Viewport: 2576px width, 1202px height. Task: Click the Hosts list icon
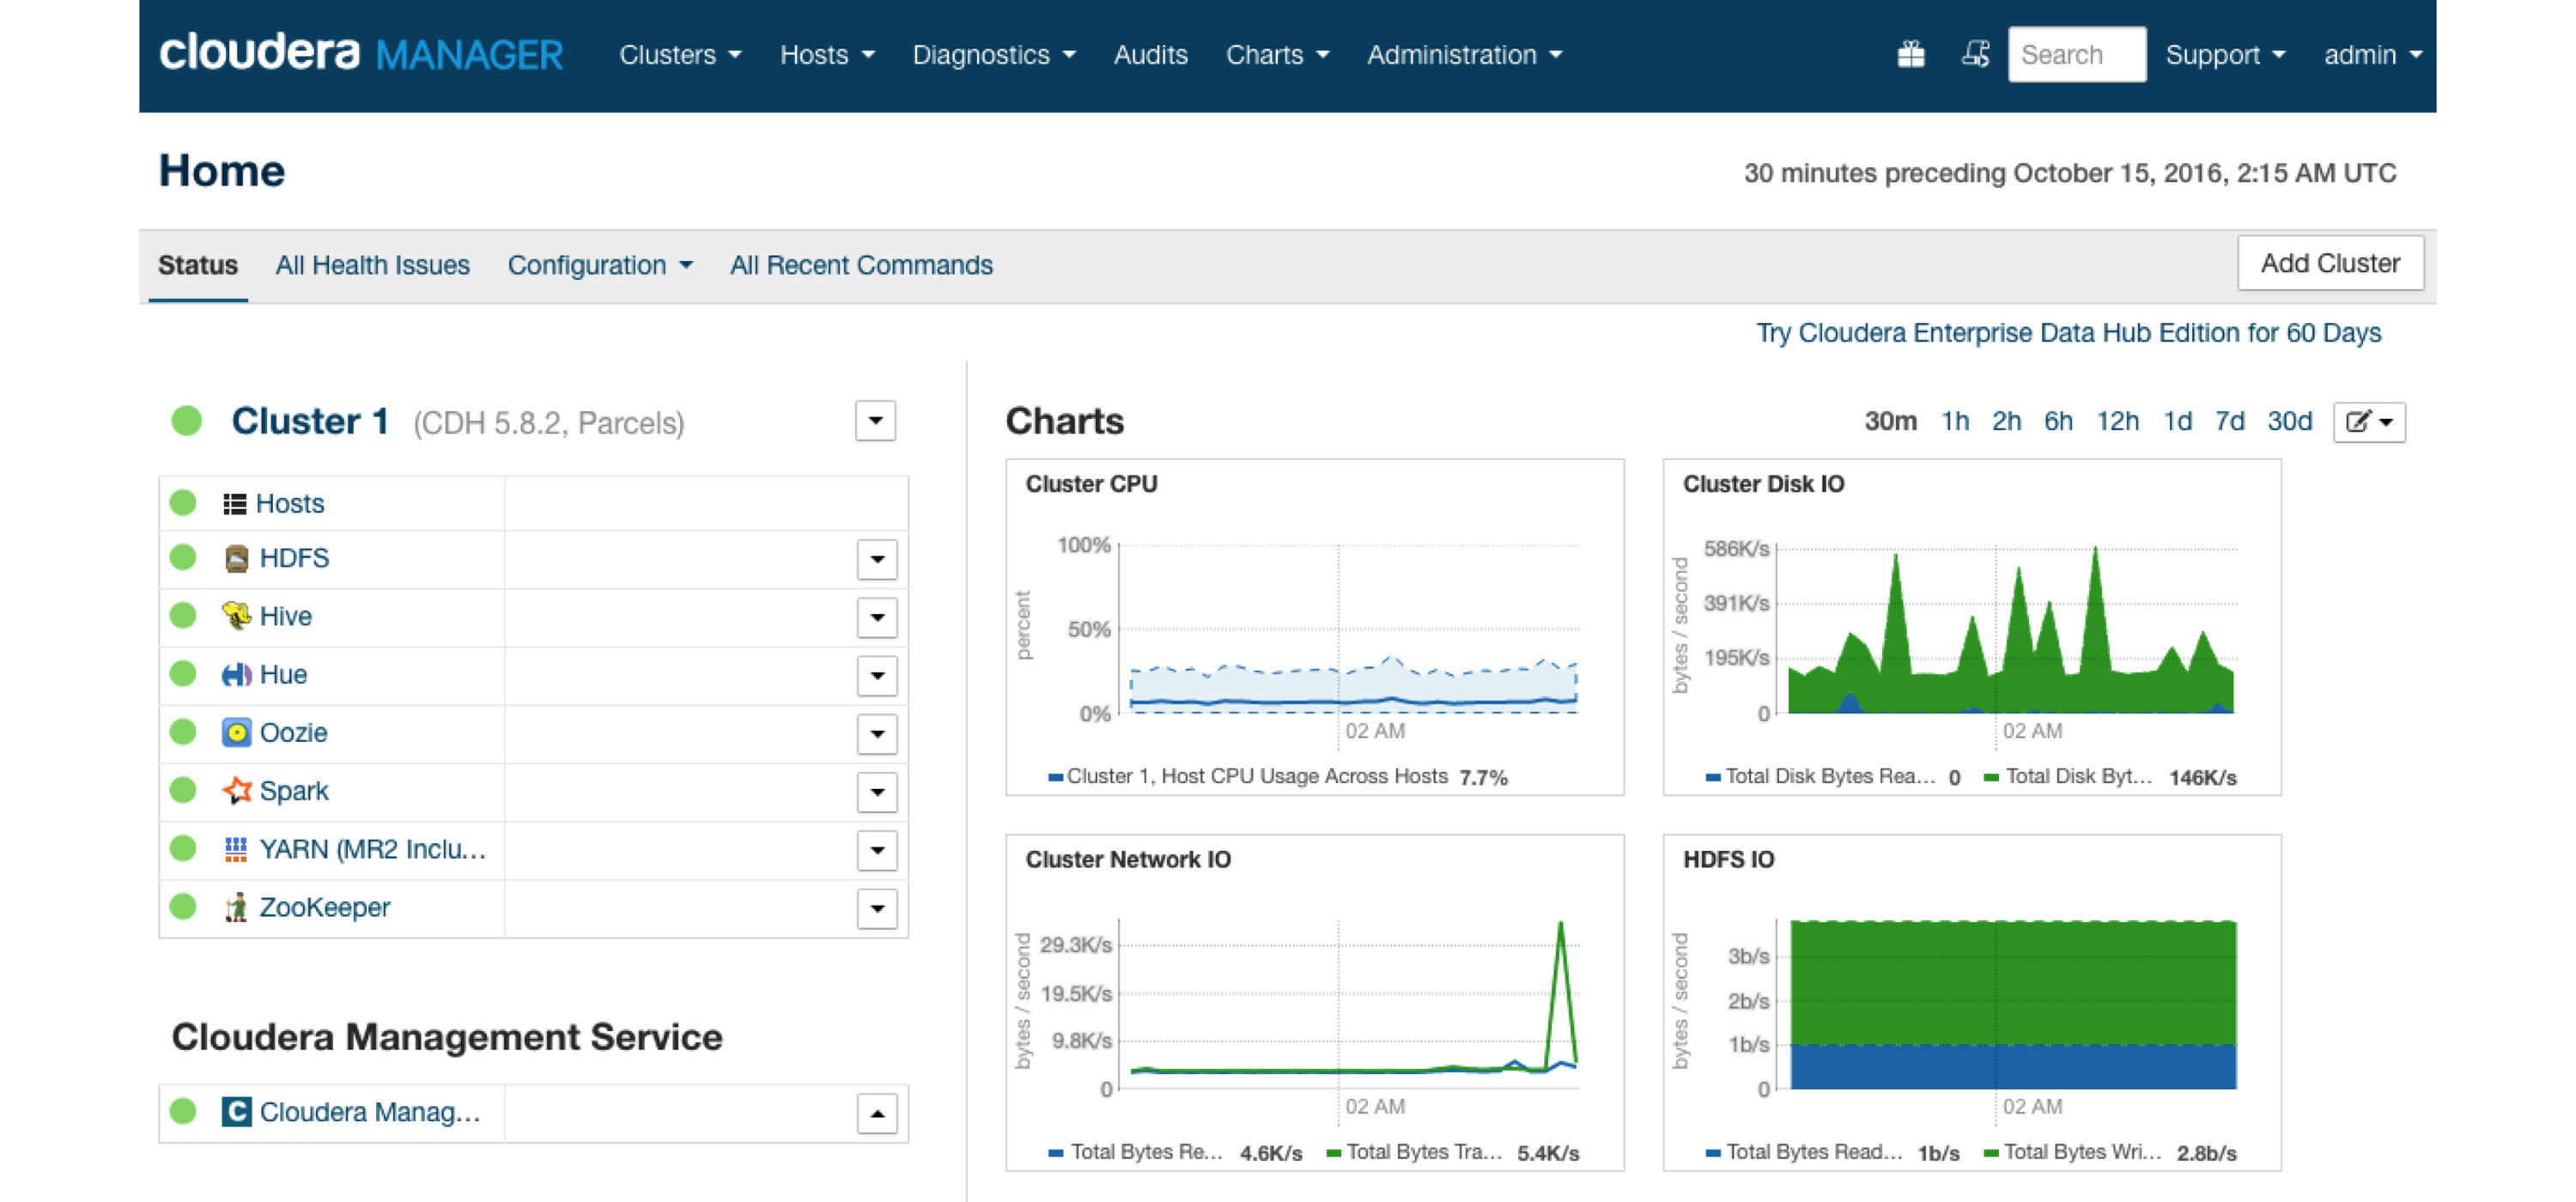tap(235, 503)
